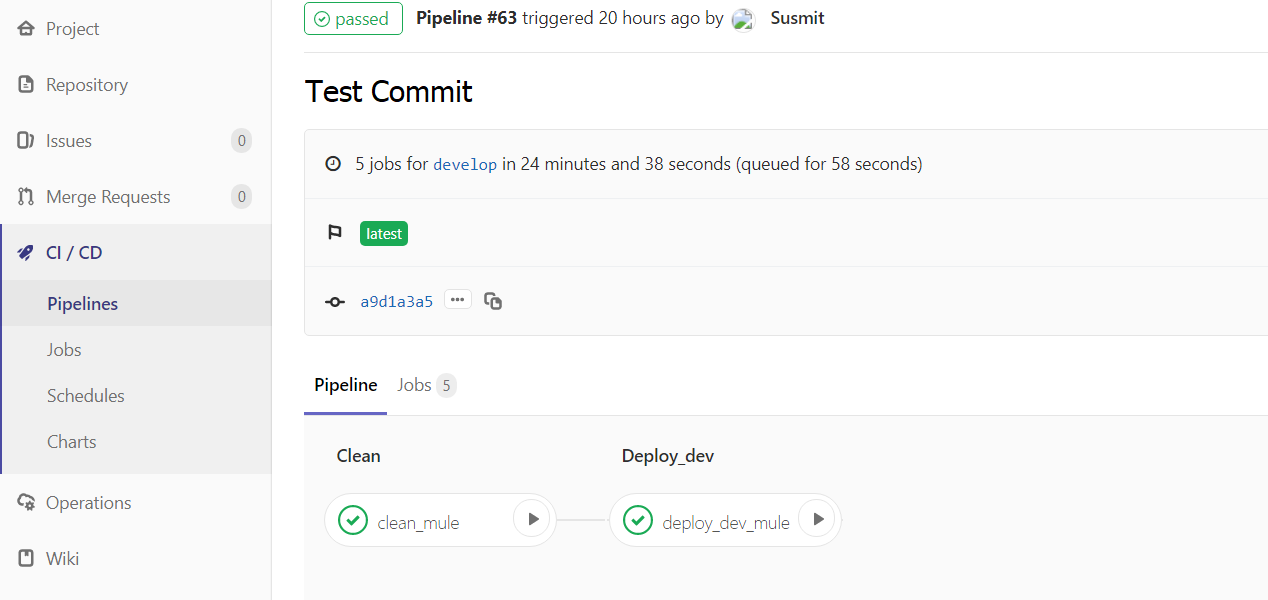Open the Project sidebar section
This screenshot has width=1268, height=600.
(72, 29)
